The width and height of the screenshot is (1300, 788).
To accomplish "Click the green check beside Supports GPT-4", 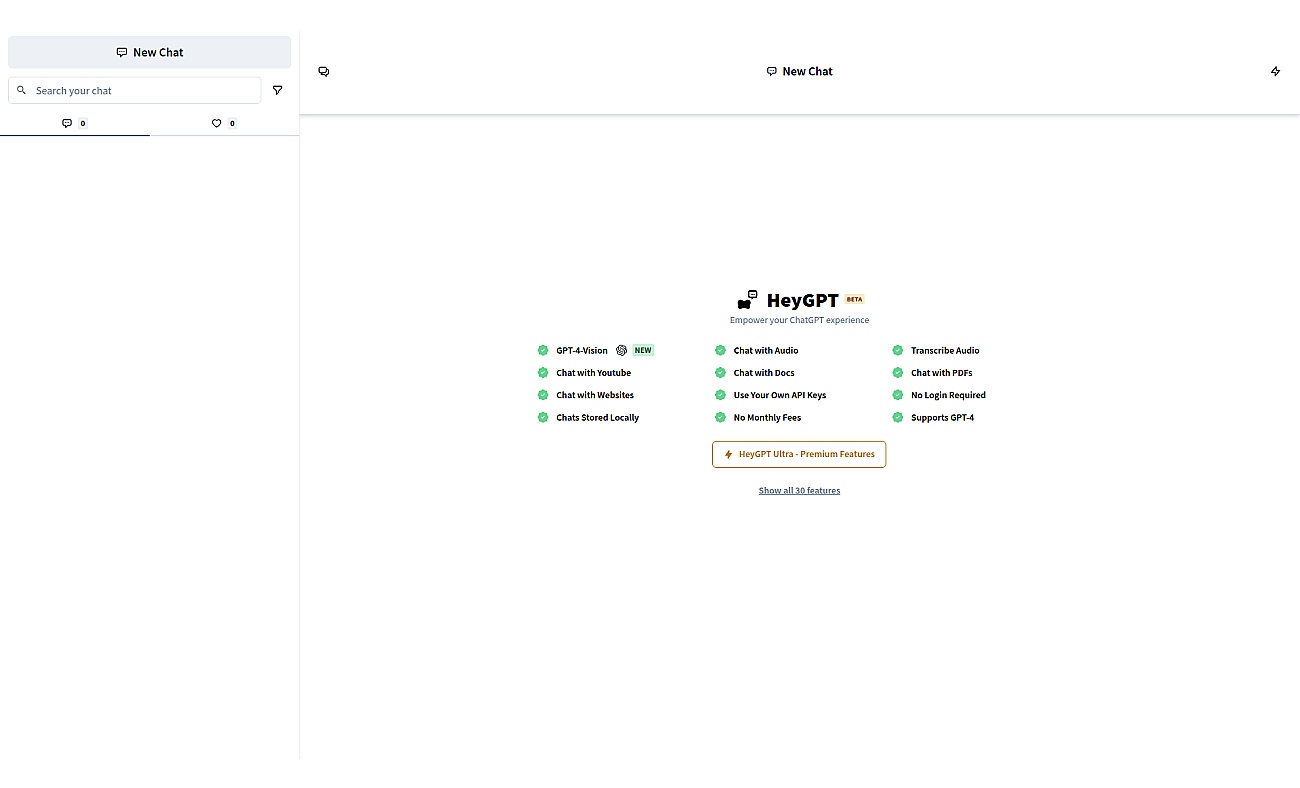I will coord(898,418).
